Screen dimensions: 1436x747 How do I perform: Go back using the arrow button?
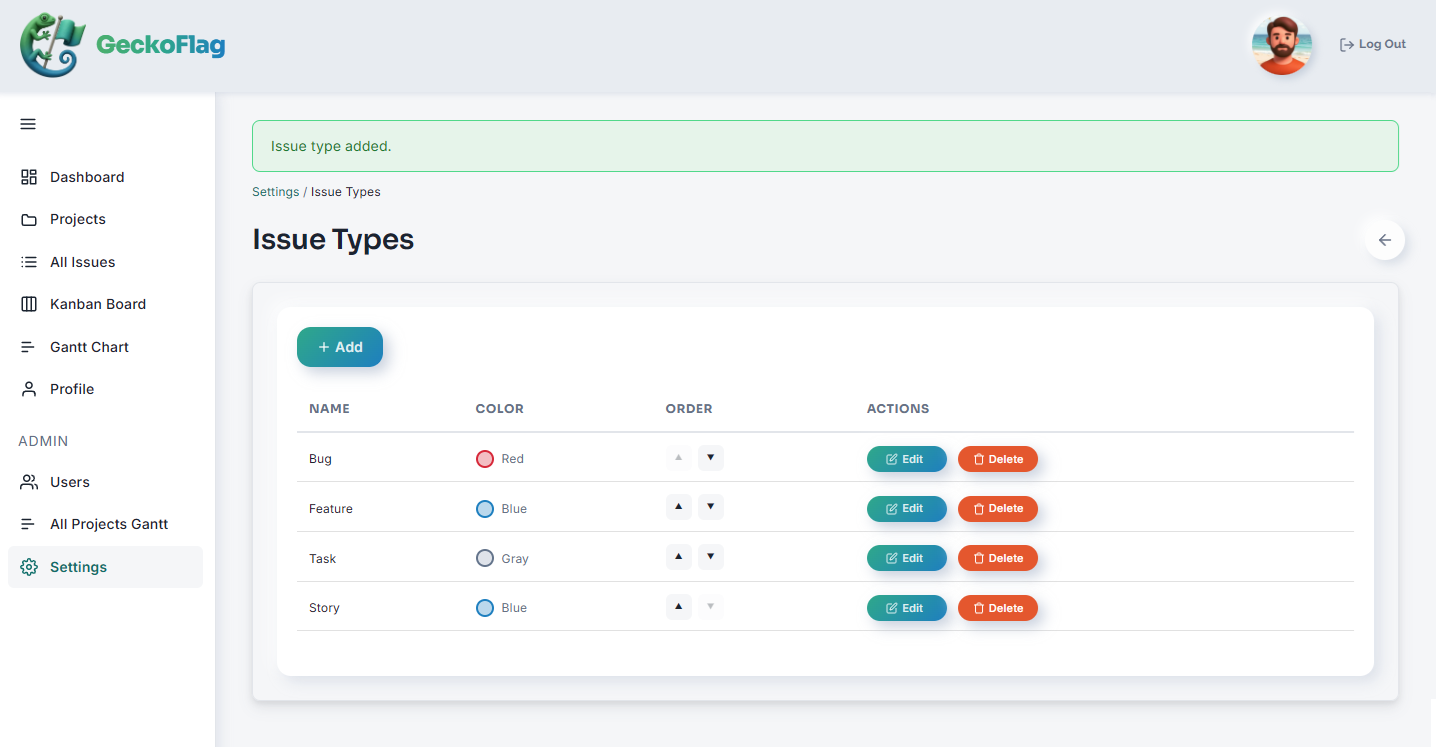pos(1385,240)
